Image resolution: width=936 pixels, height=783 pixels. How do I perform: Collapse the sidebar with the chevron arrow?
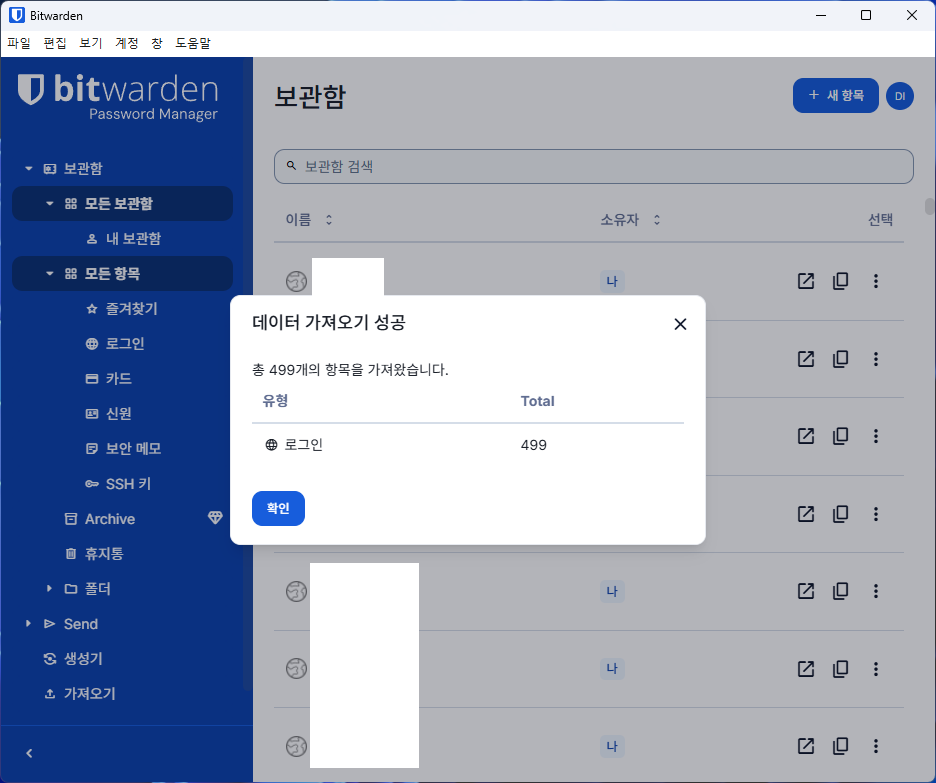tap(29, 754)
